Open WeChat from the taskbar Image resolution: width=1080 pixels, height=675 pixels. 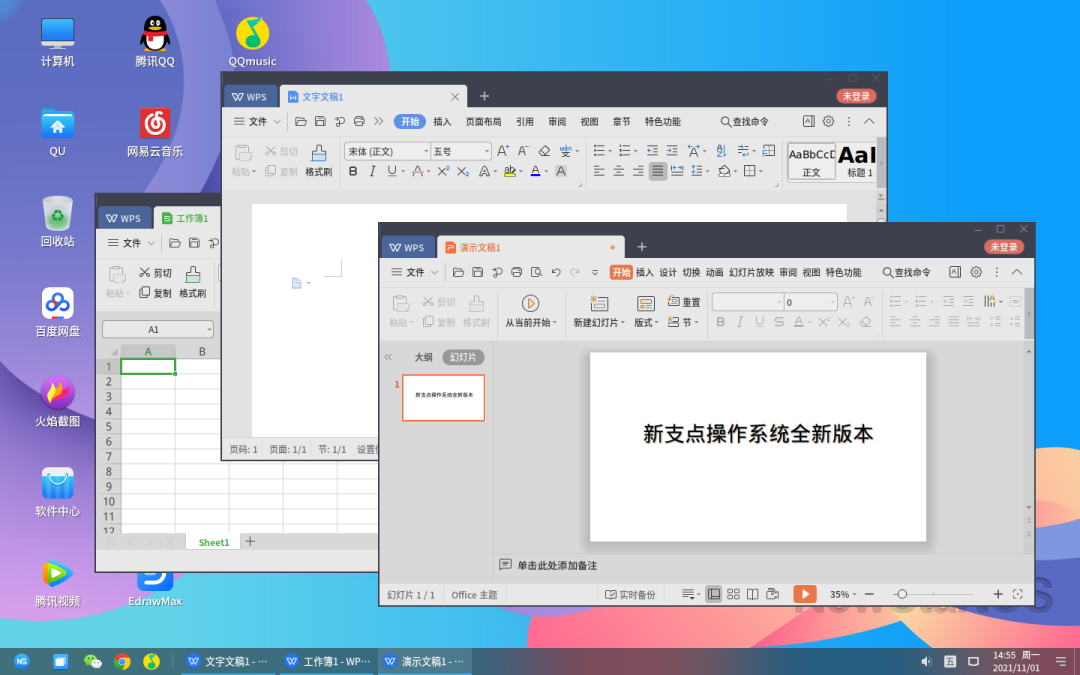click(92, 661)
